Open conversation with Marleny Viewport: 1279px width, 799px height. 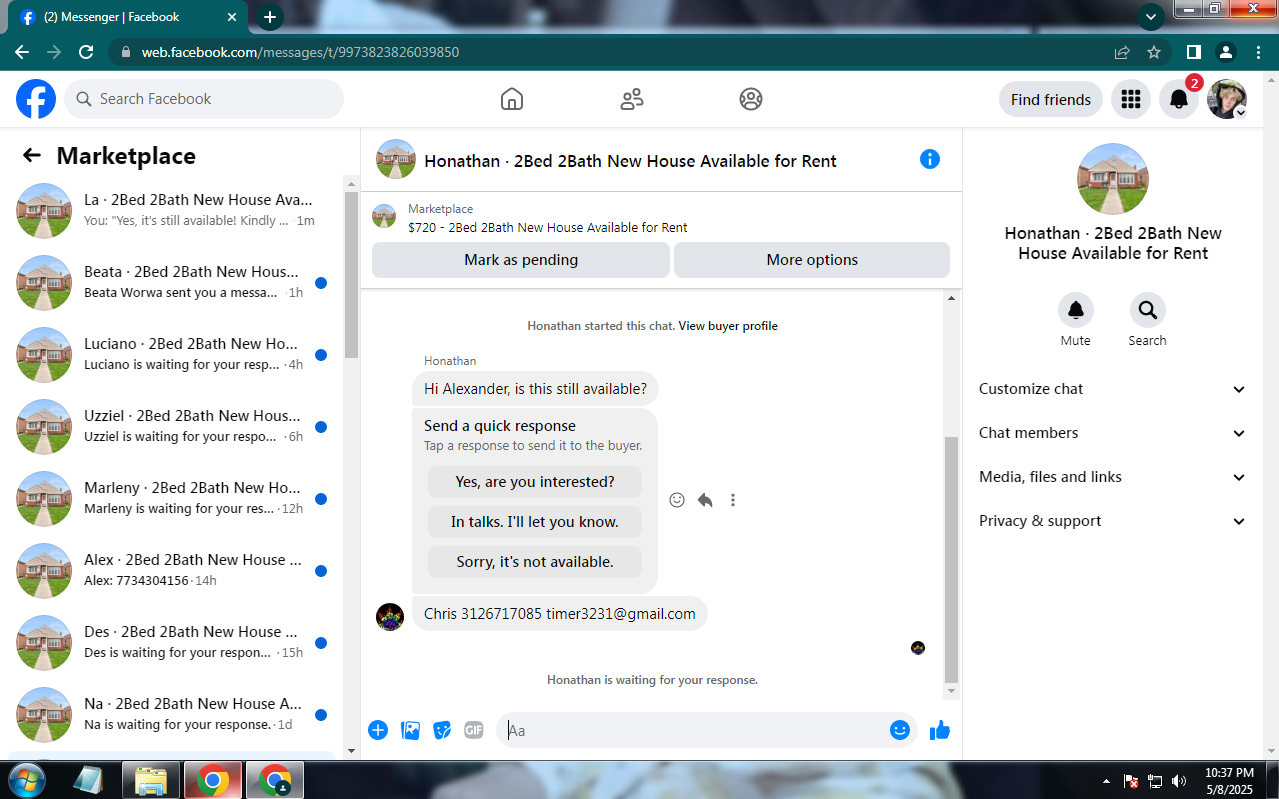pos(172,499)
